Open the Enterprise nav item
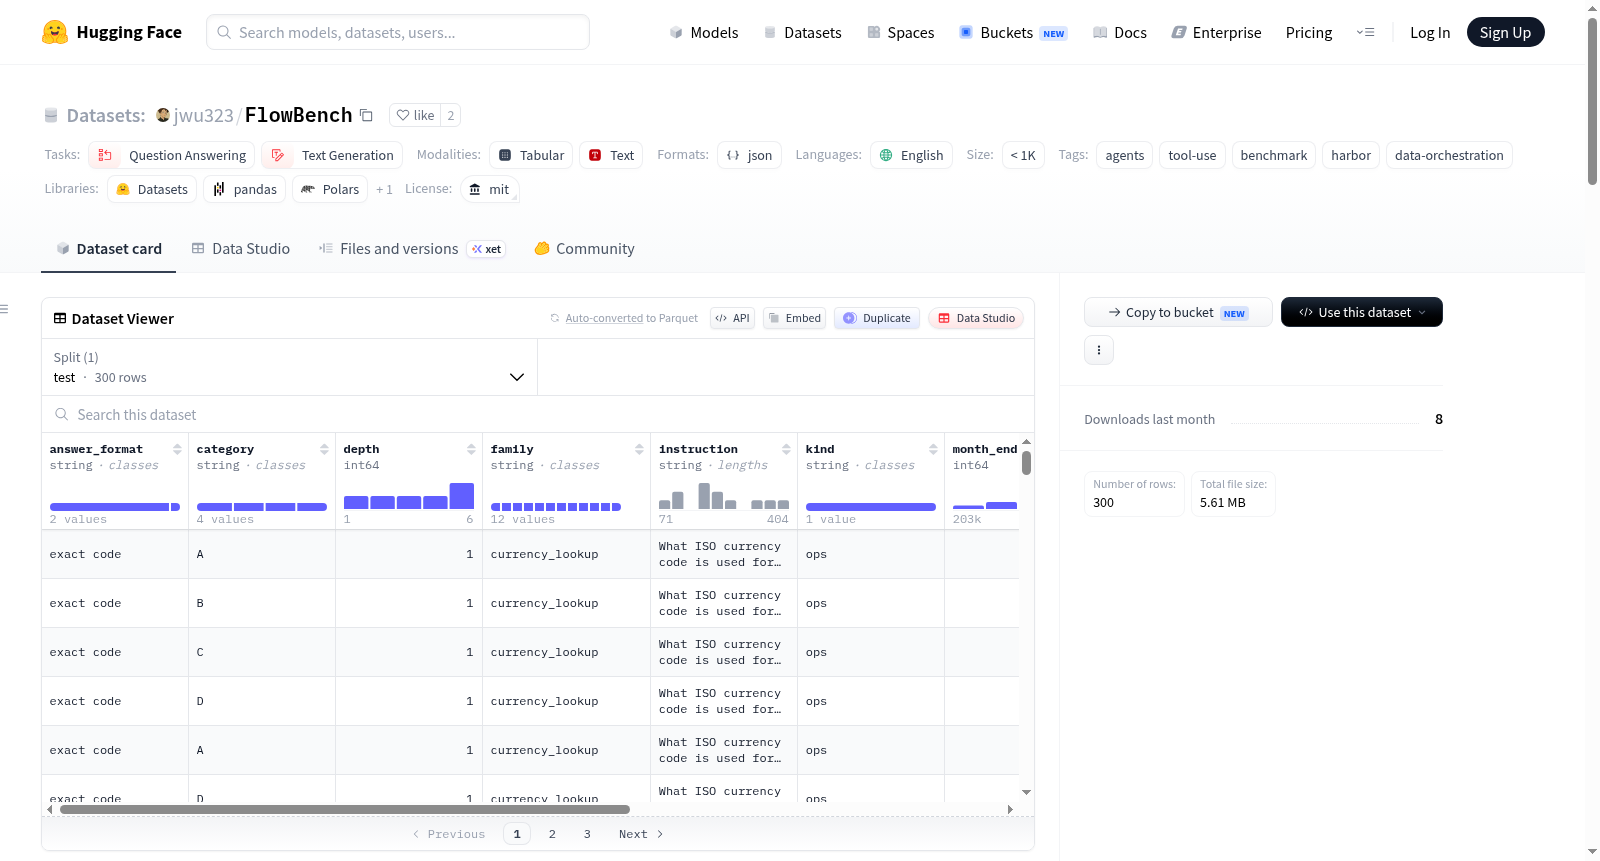This screenshot has height=861, width=1600. [x=1216, y=32]
